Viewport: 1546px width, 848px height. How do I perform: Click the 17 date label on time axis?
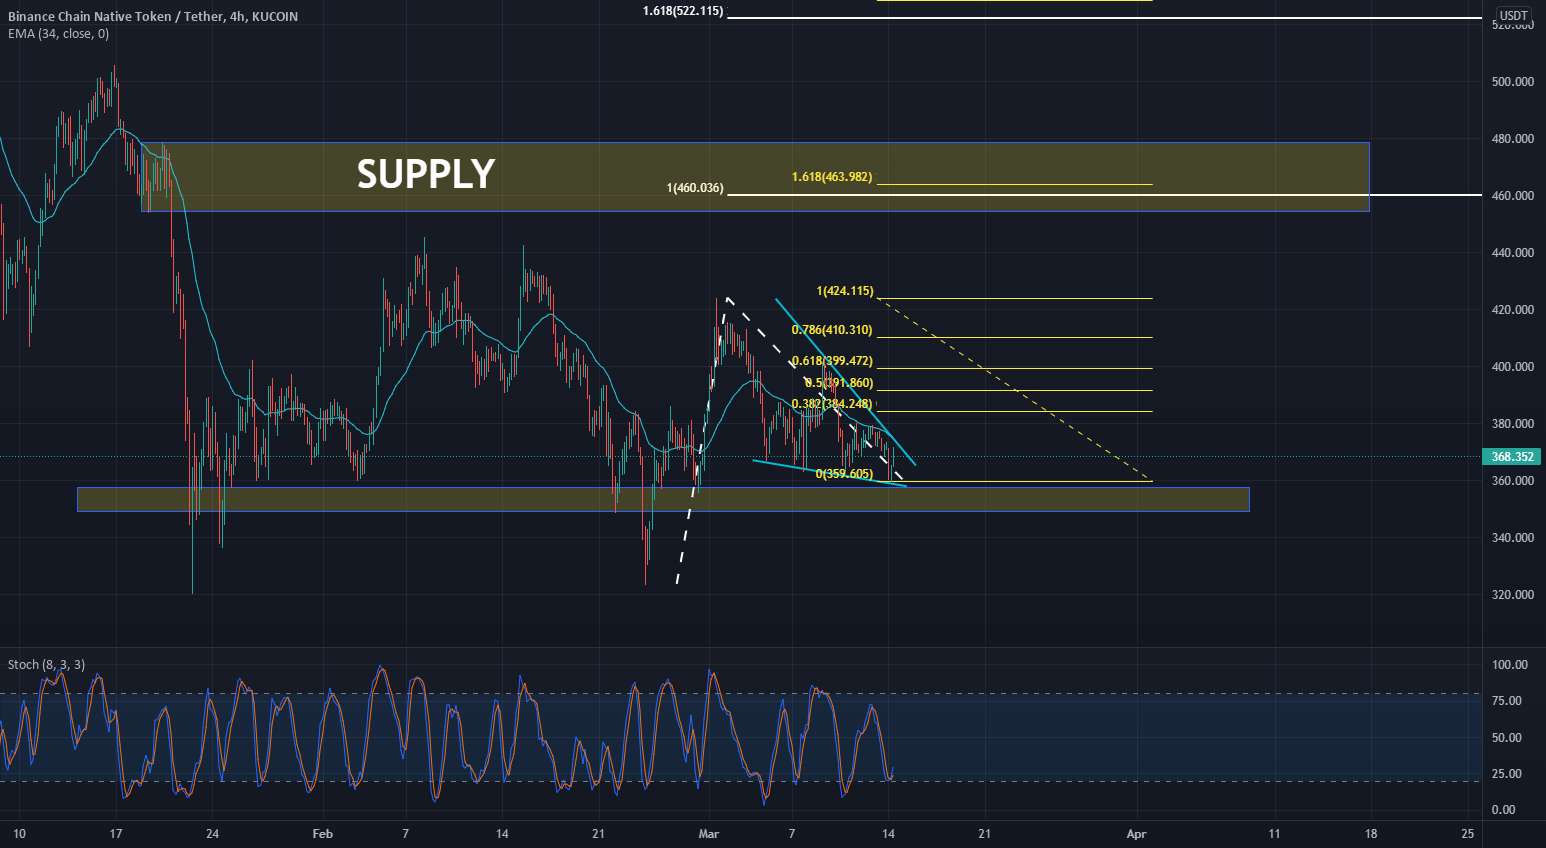(116, 833)
